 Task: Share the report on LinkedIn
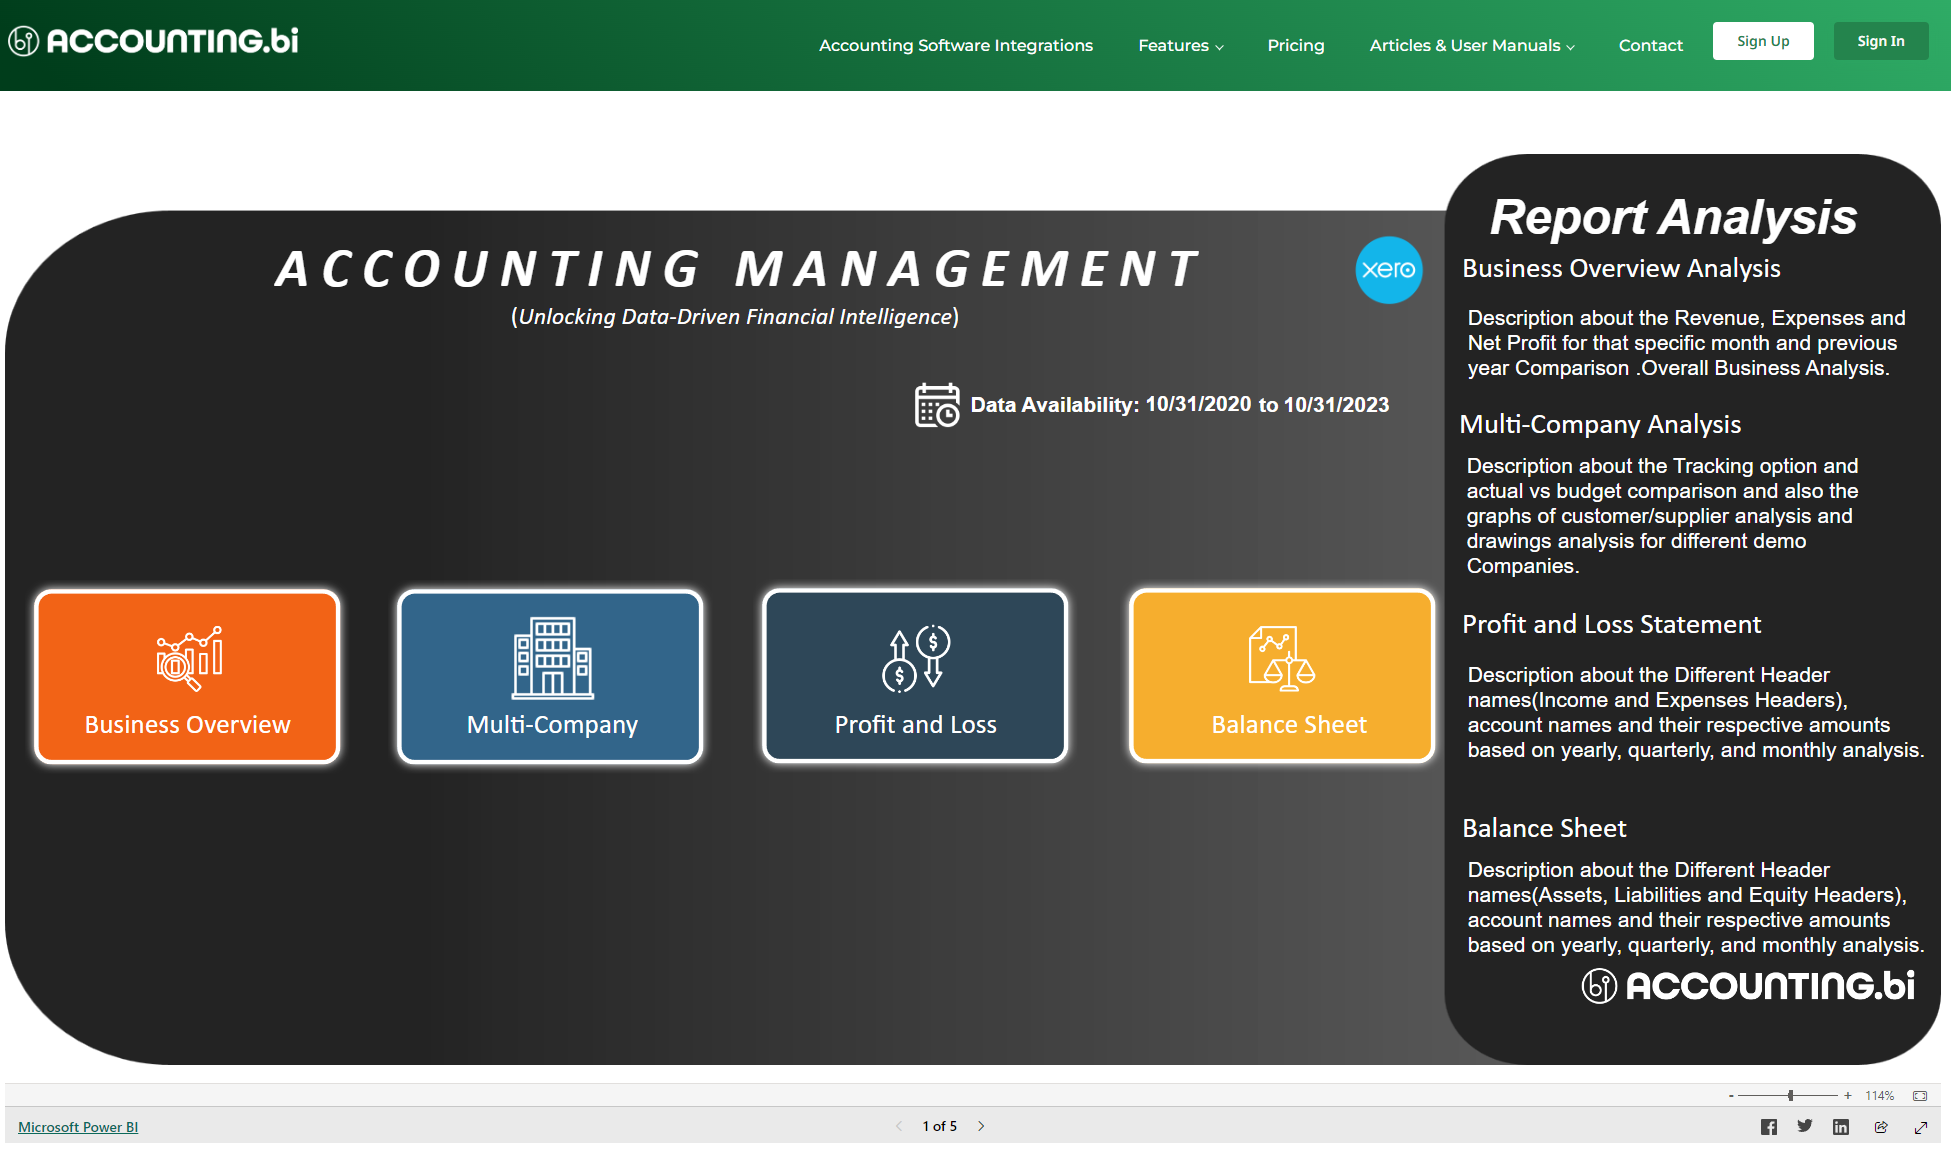pyautogui.click(x=1841, y=1126)
